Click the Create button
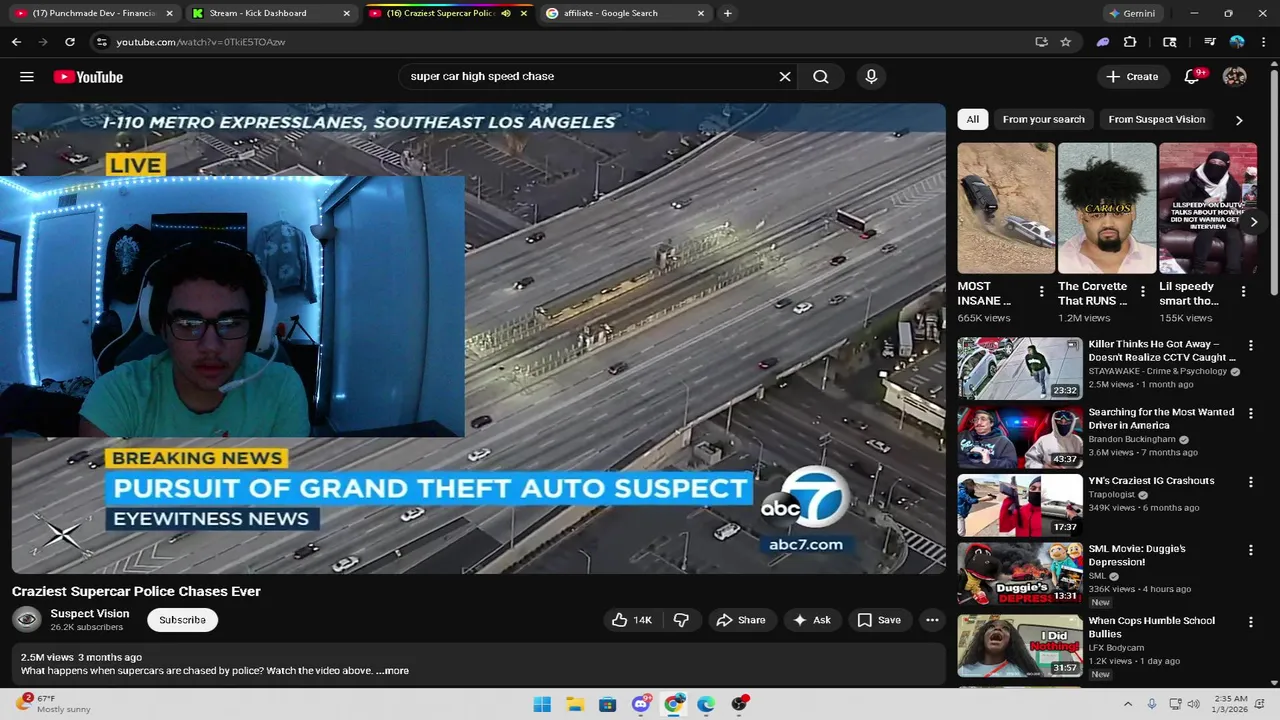Viewport: 1280px width, 720px height. point(1132,76)
